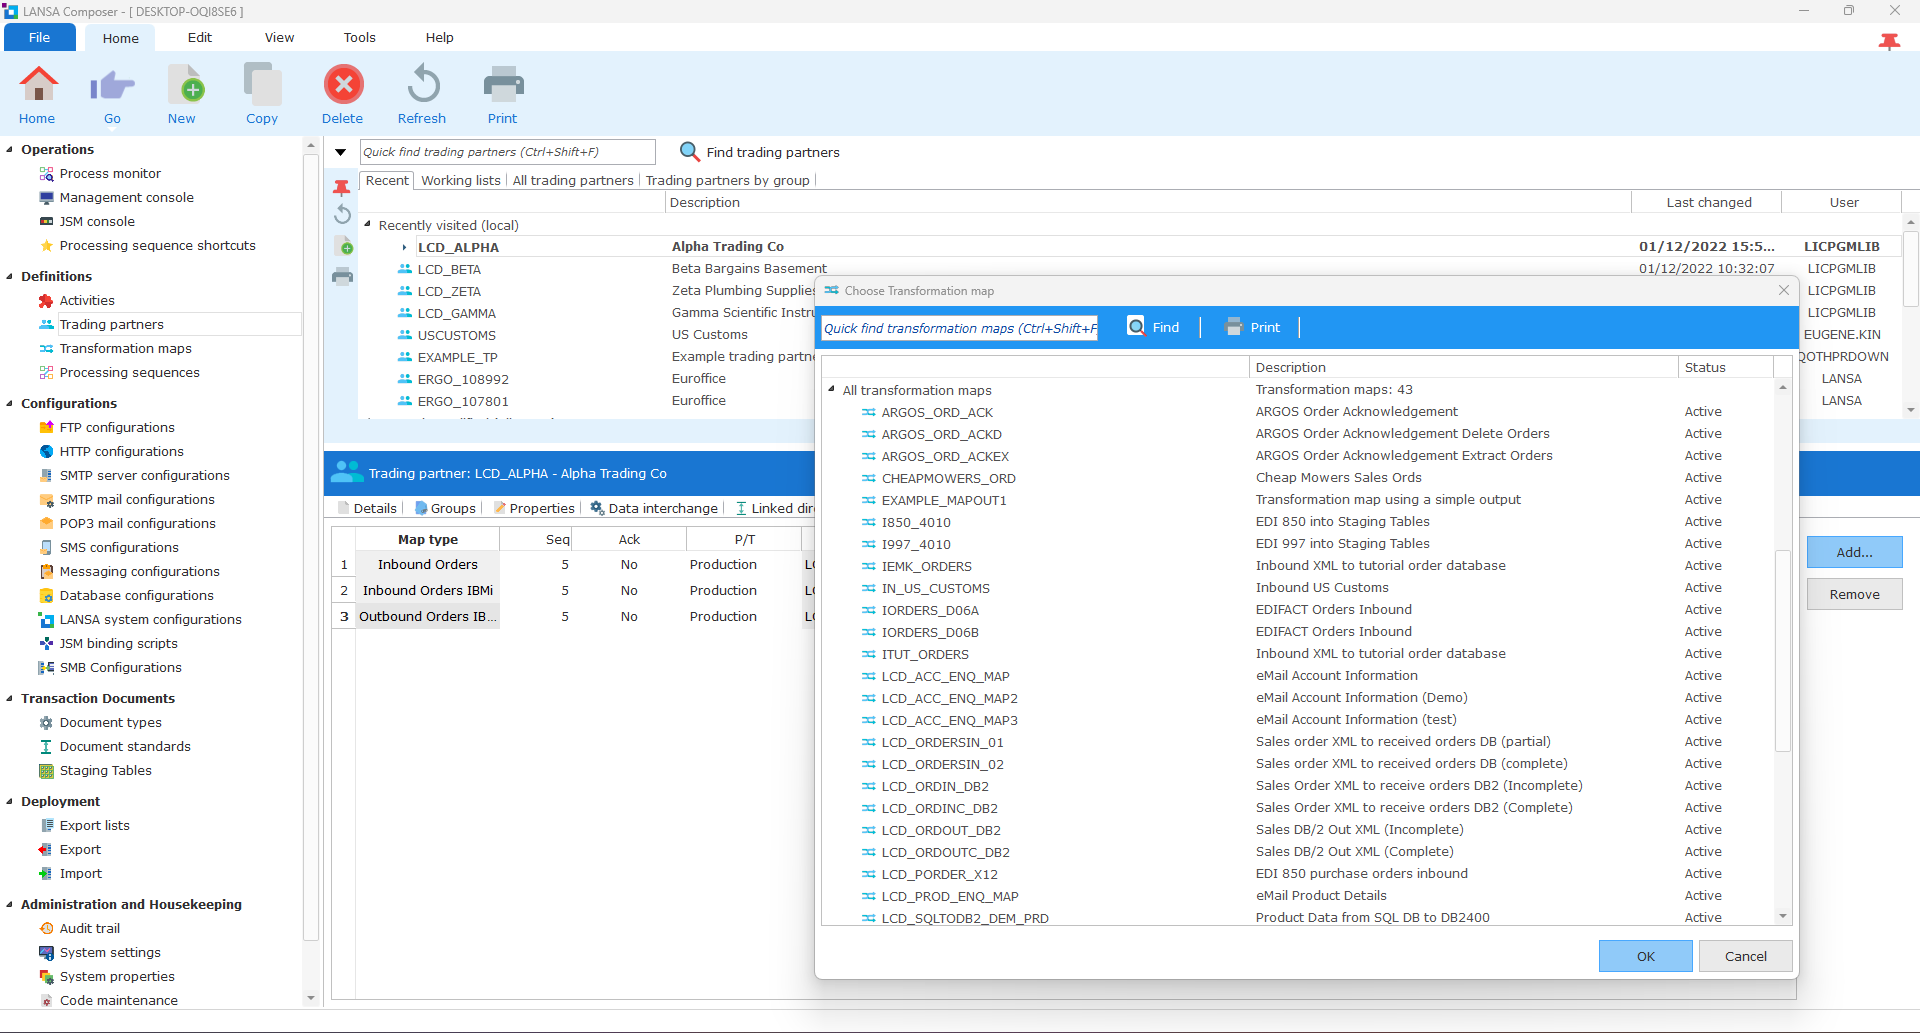Expand the LCD_ALPHA trading partner row

coord(404,247)
